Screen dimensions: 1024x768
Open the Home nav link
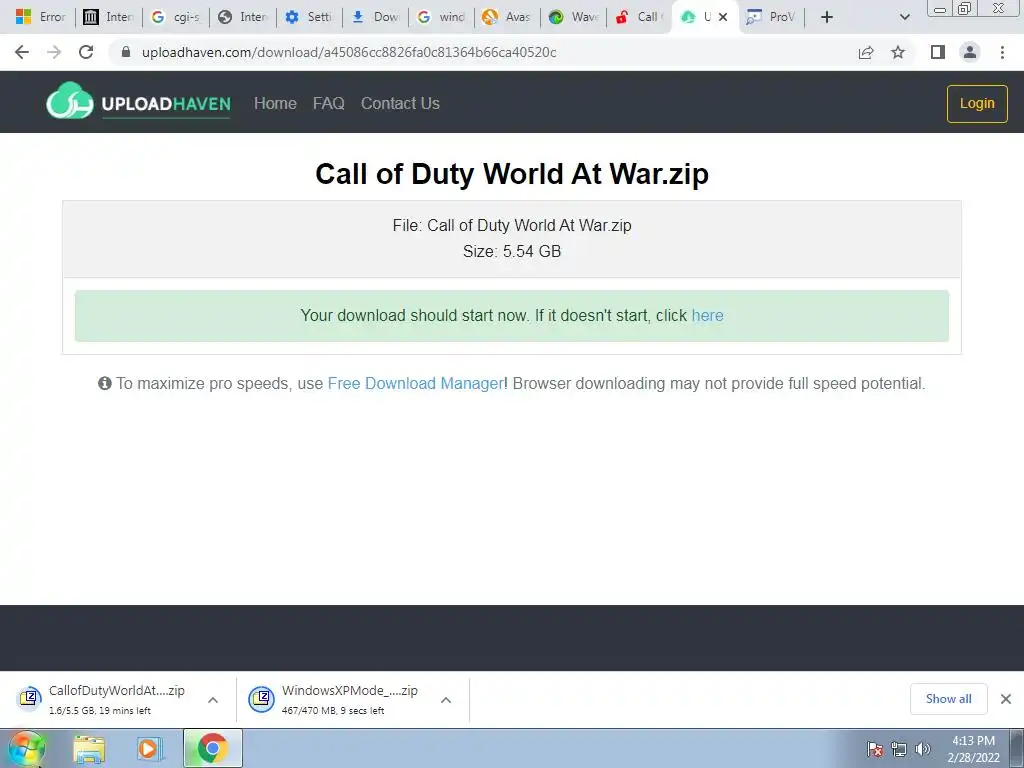(275, 103)
